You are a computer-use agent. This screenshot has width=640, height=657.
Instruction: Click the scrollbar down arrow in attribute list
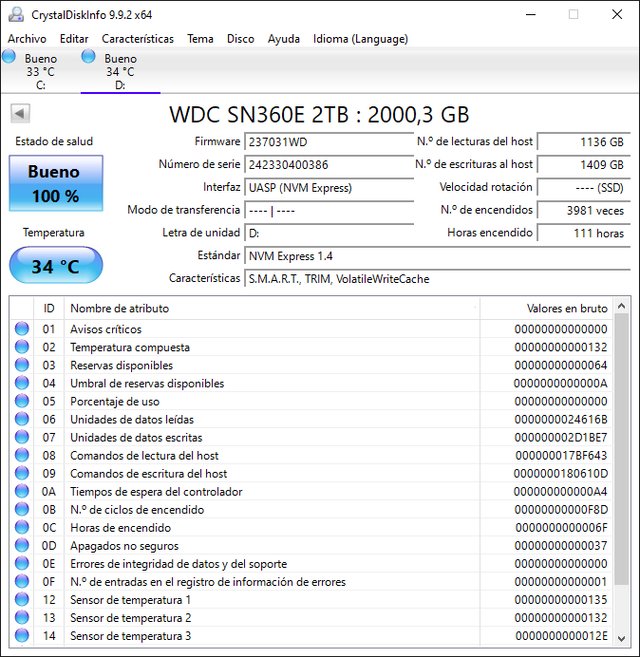coord(622,639)
